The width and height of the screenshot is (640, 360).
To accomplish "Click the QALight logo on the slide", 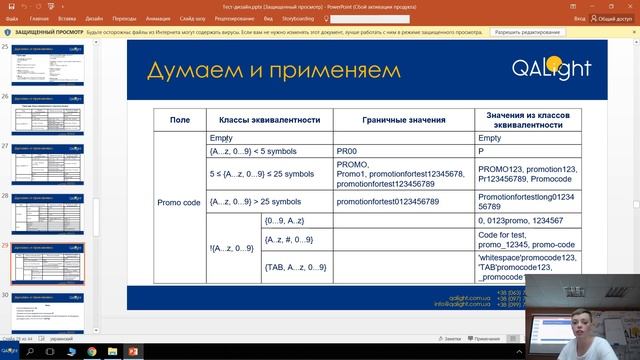I will point(551,68).
